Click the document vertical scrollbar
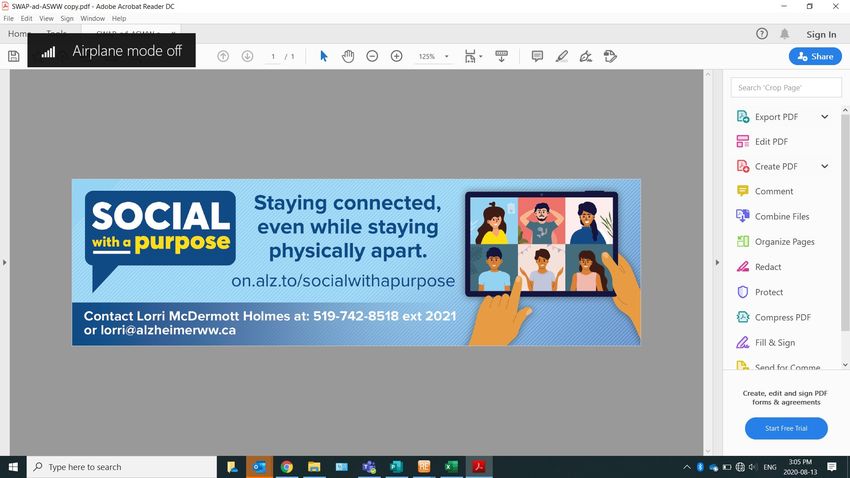The width and height of the screenshot is (850, 478). pyautogui.click(x=707, y=262)
